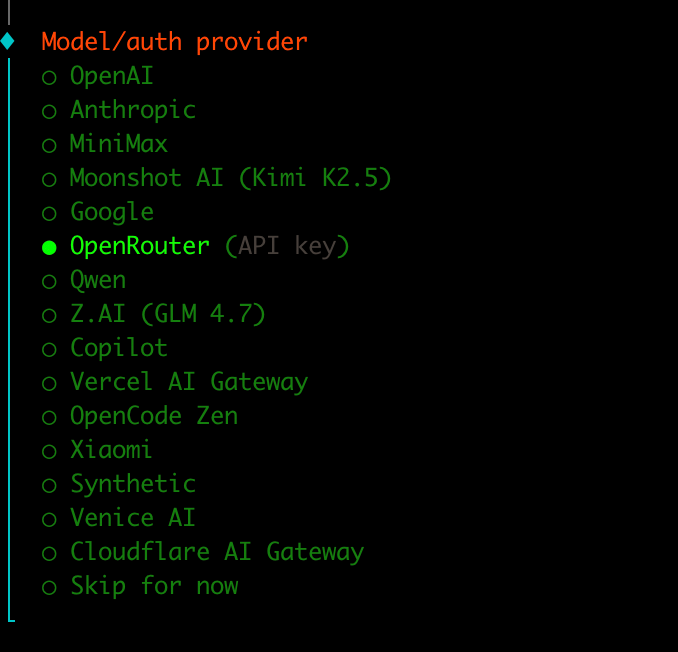Click the filled green OpenRouter bullet

(49, 247)
